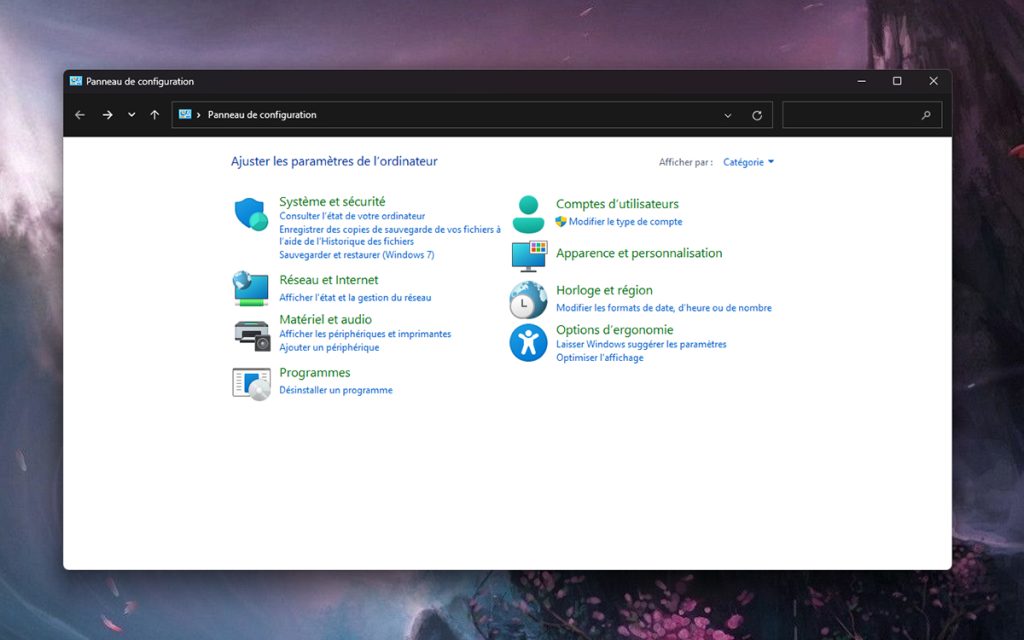This screenshot has width=1024, height=640.
Task: Open the recent locations chevron next to forward arrow
Action: (x=131, y=114)
